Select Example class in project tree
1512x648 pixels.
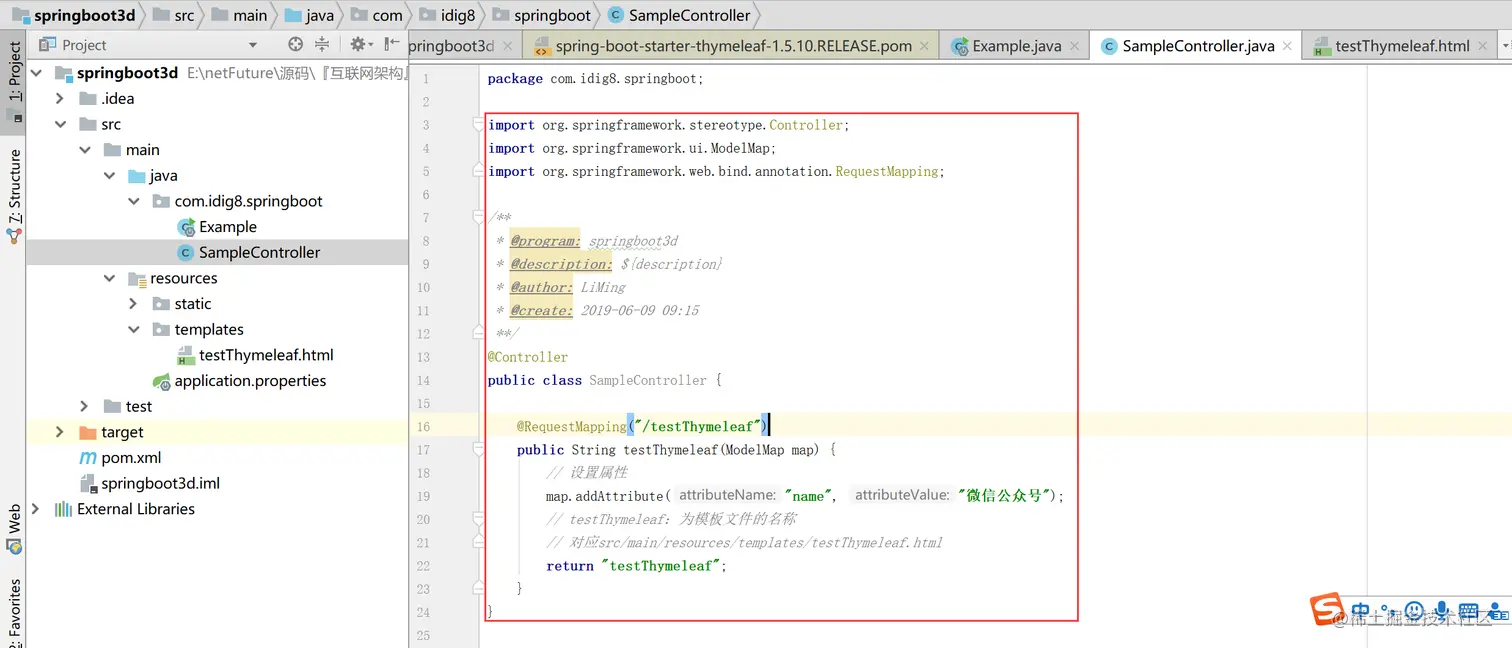[x=228, y=227]
